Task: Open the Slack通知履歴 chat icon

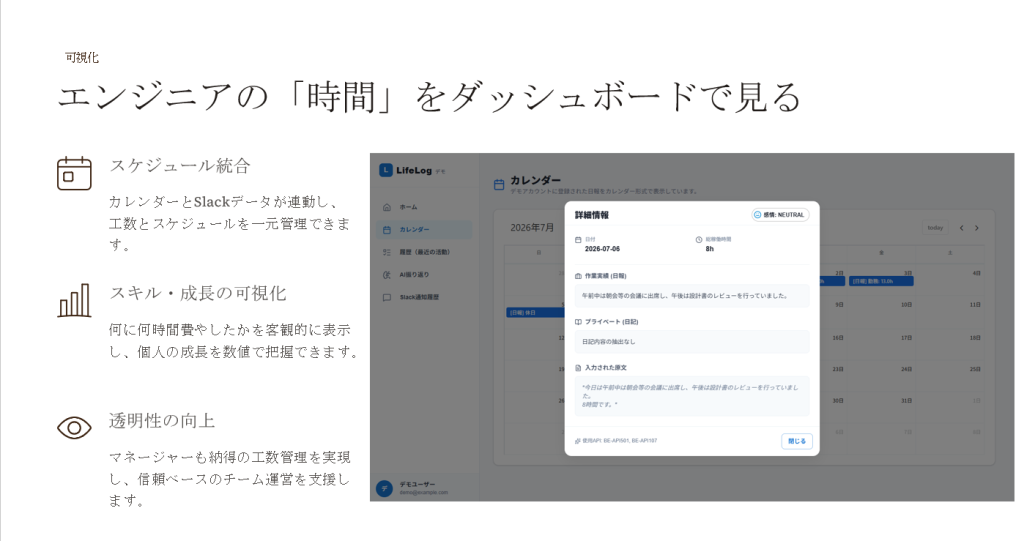Action: 387,297
